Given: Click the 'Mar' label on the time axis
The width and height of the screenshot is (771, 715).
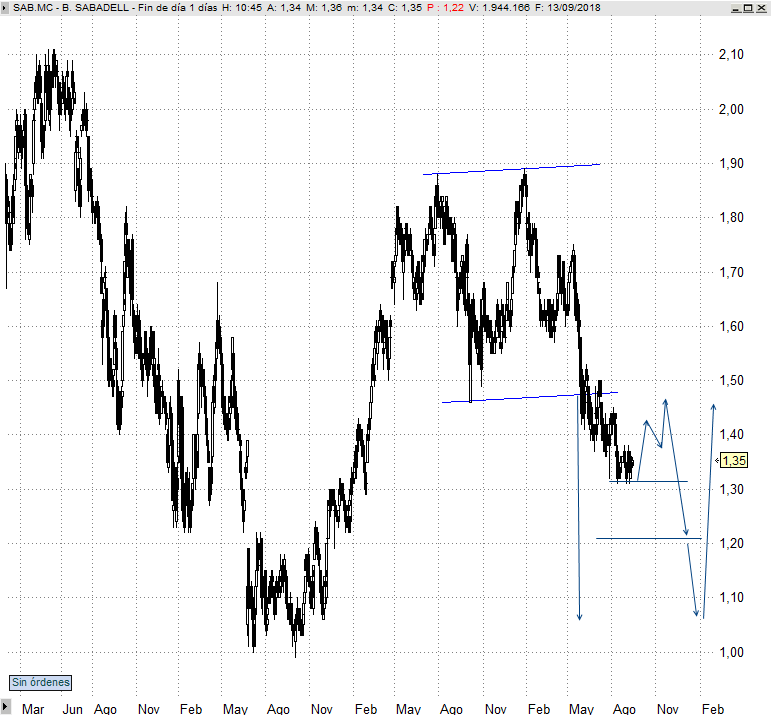Looking at the screenshot, I should 33,709.
